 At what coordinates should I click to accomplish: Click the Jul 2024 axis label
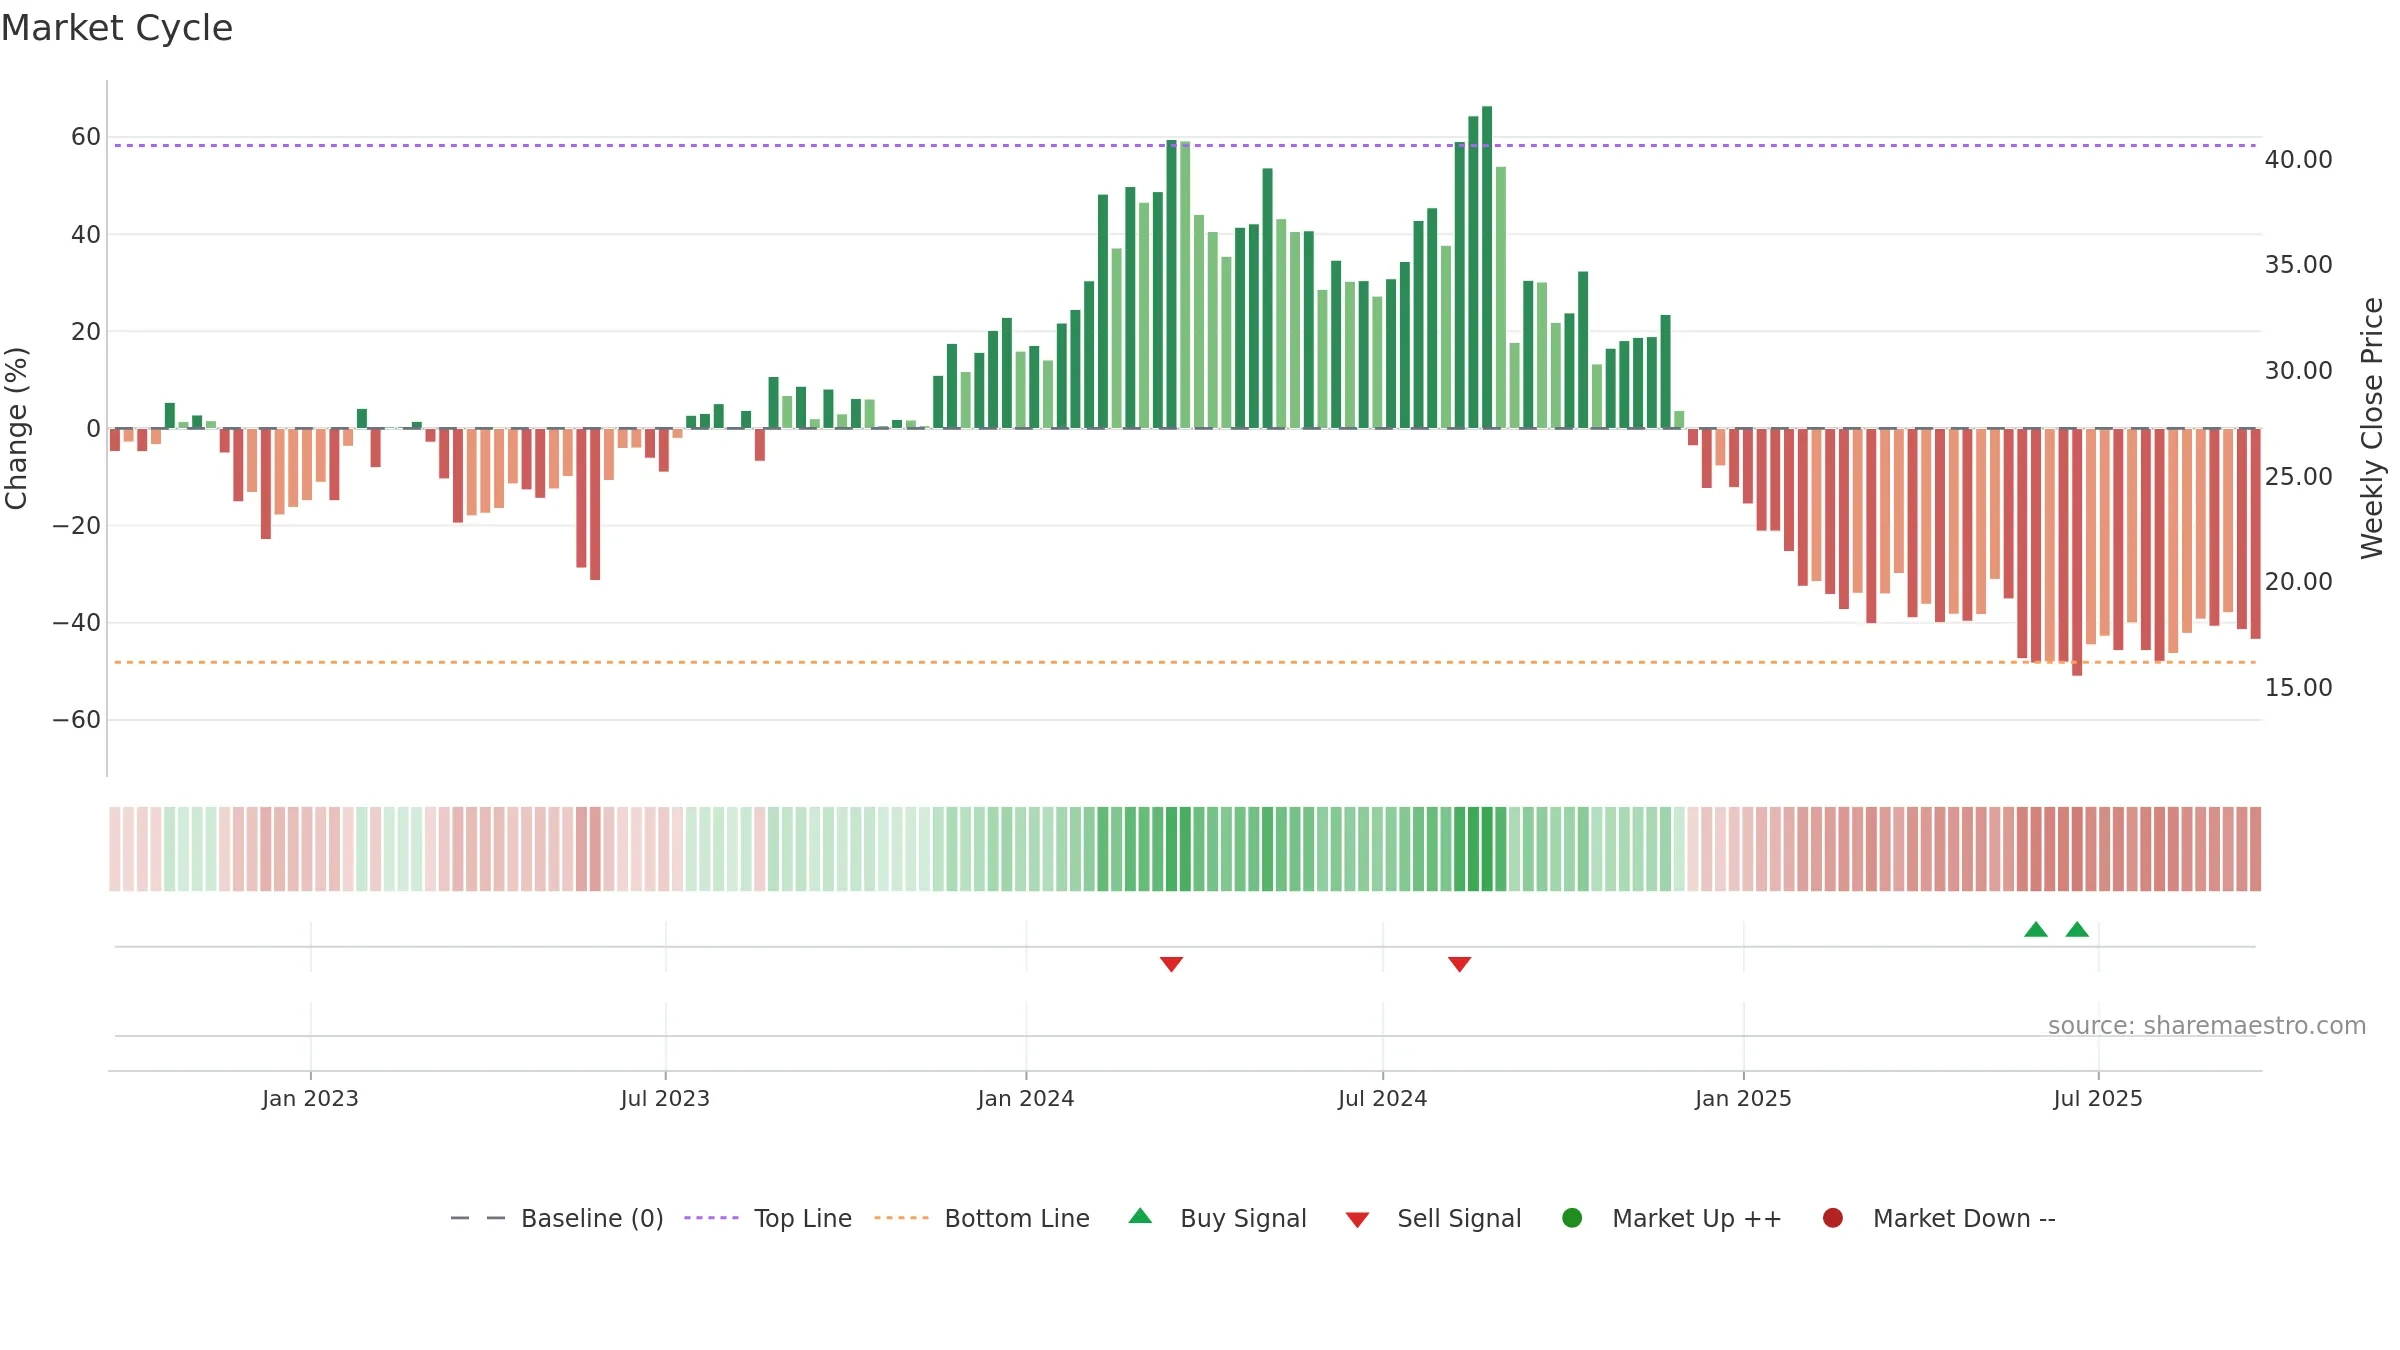[x=1383, y=1098]
